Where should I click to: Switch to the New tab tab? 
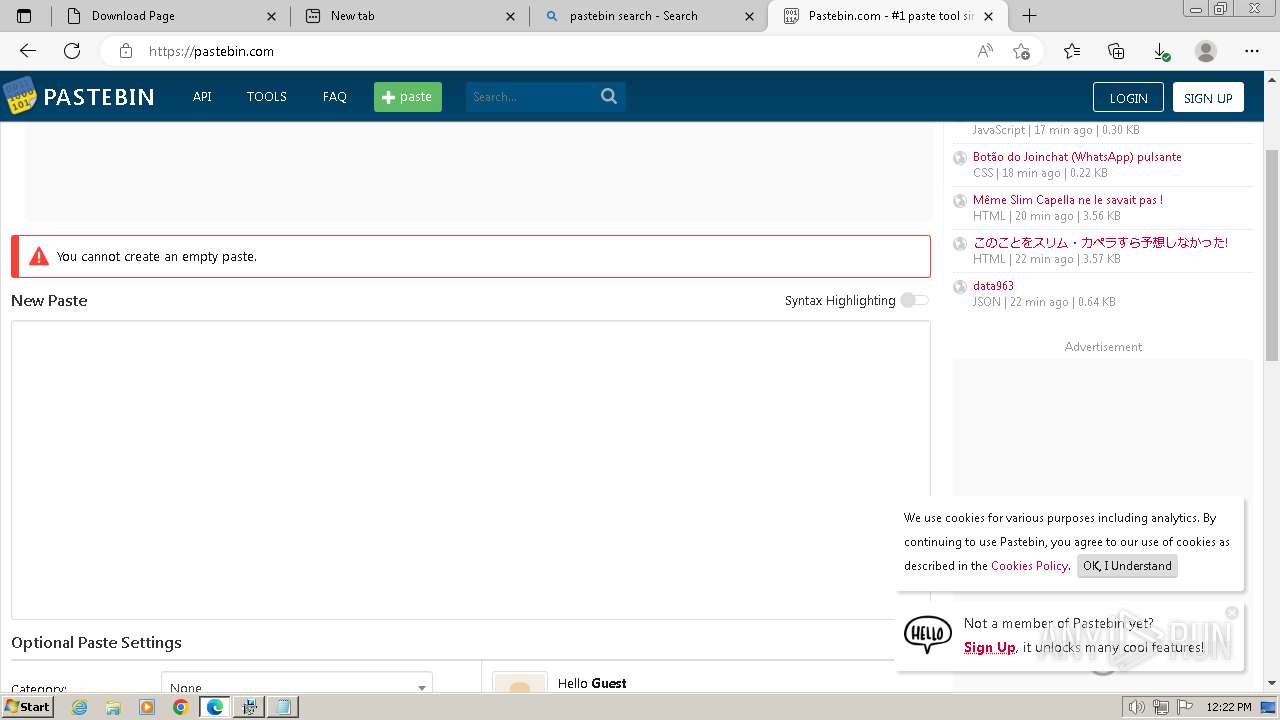pyautogui.click(x=410, y=16)
